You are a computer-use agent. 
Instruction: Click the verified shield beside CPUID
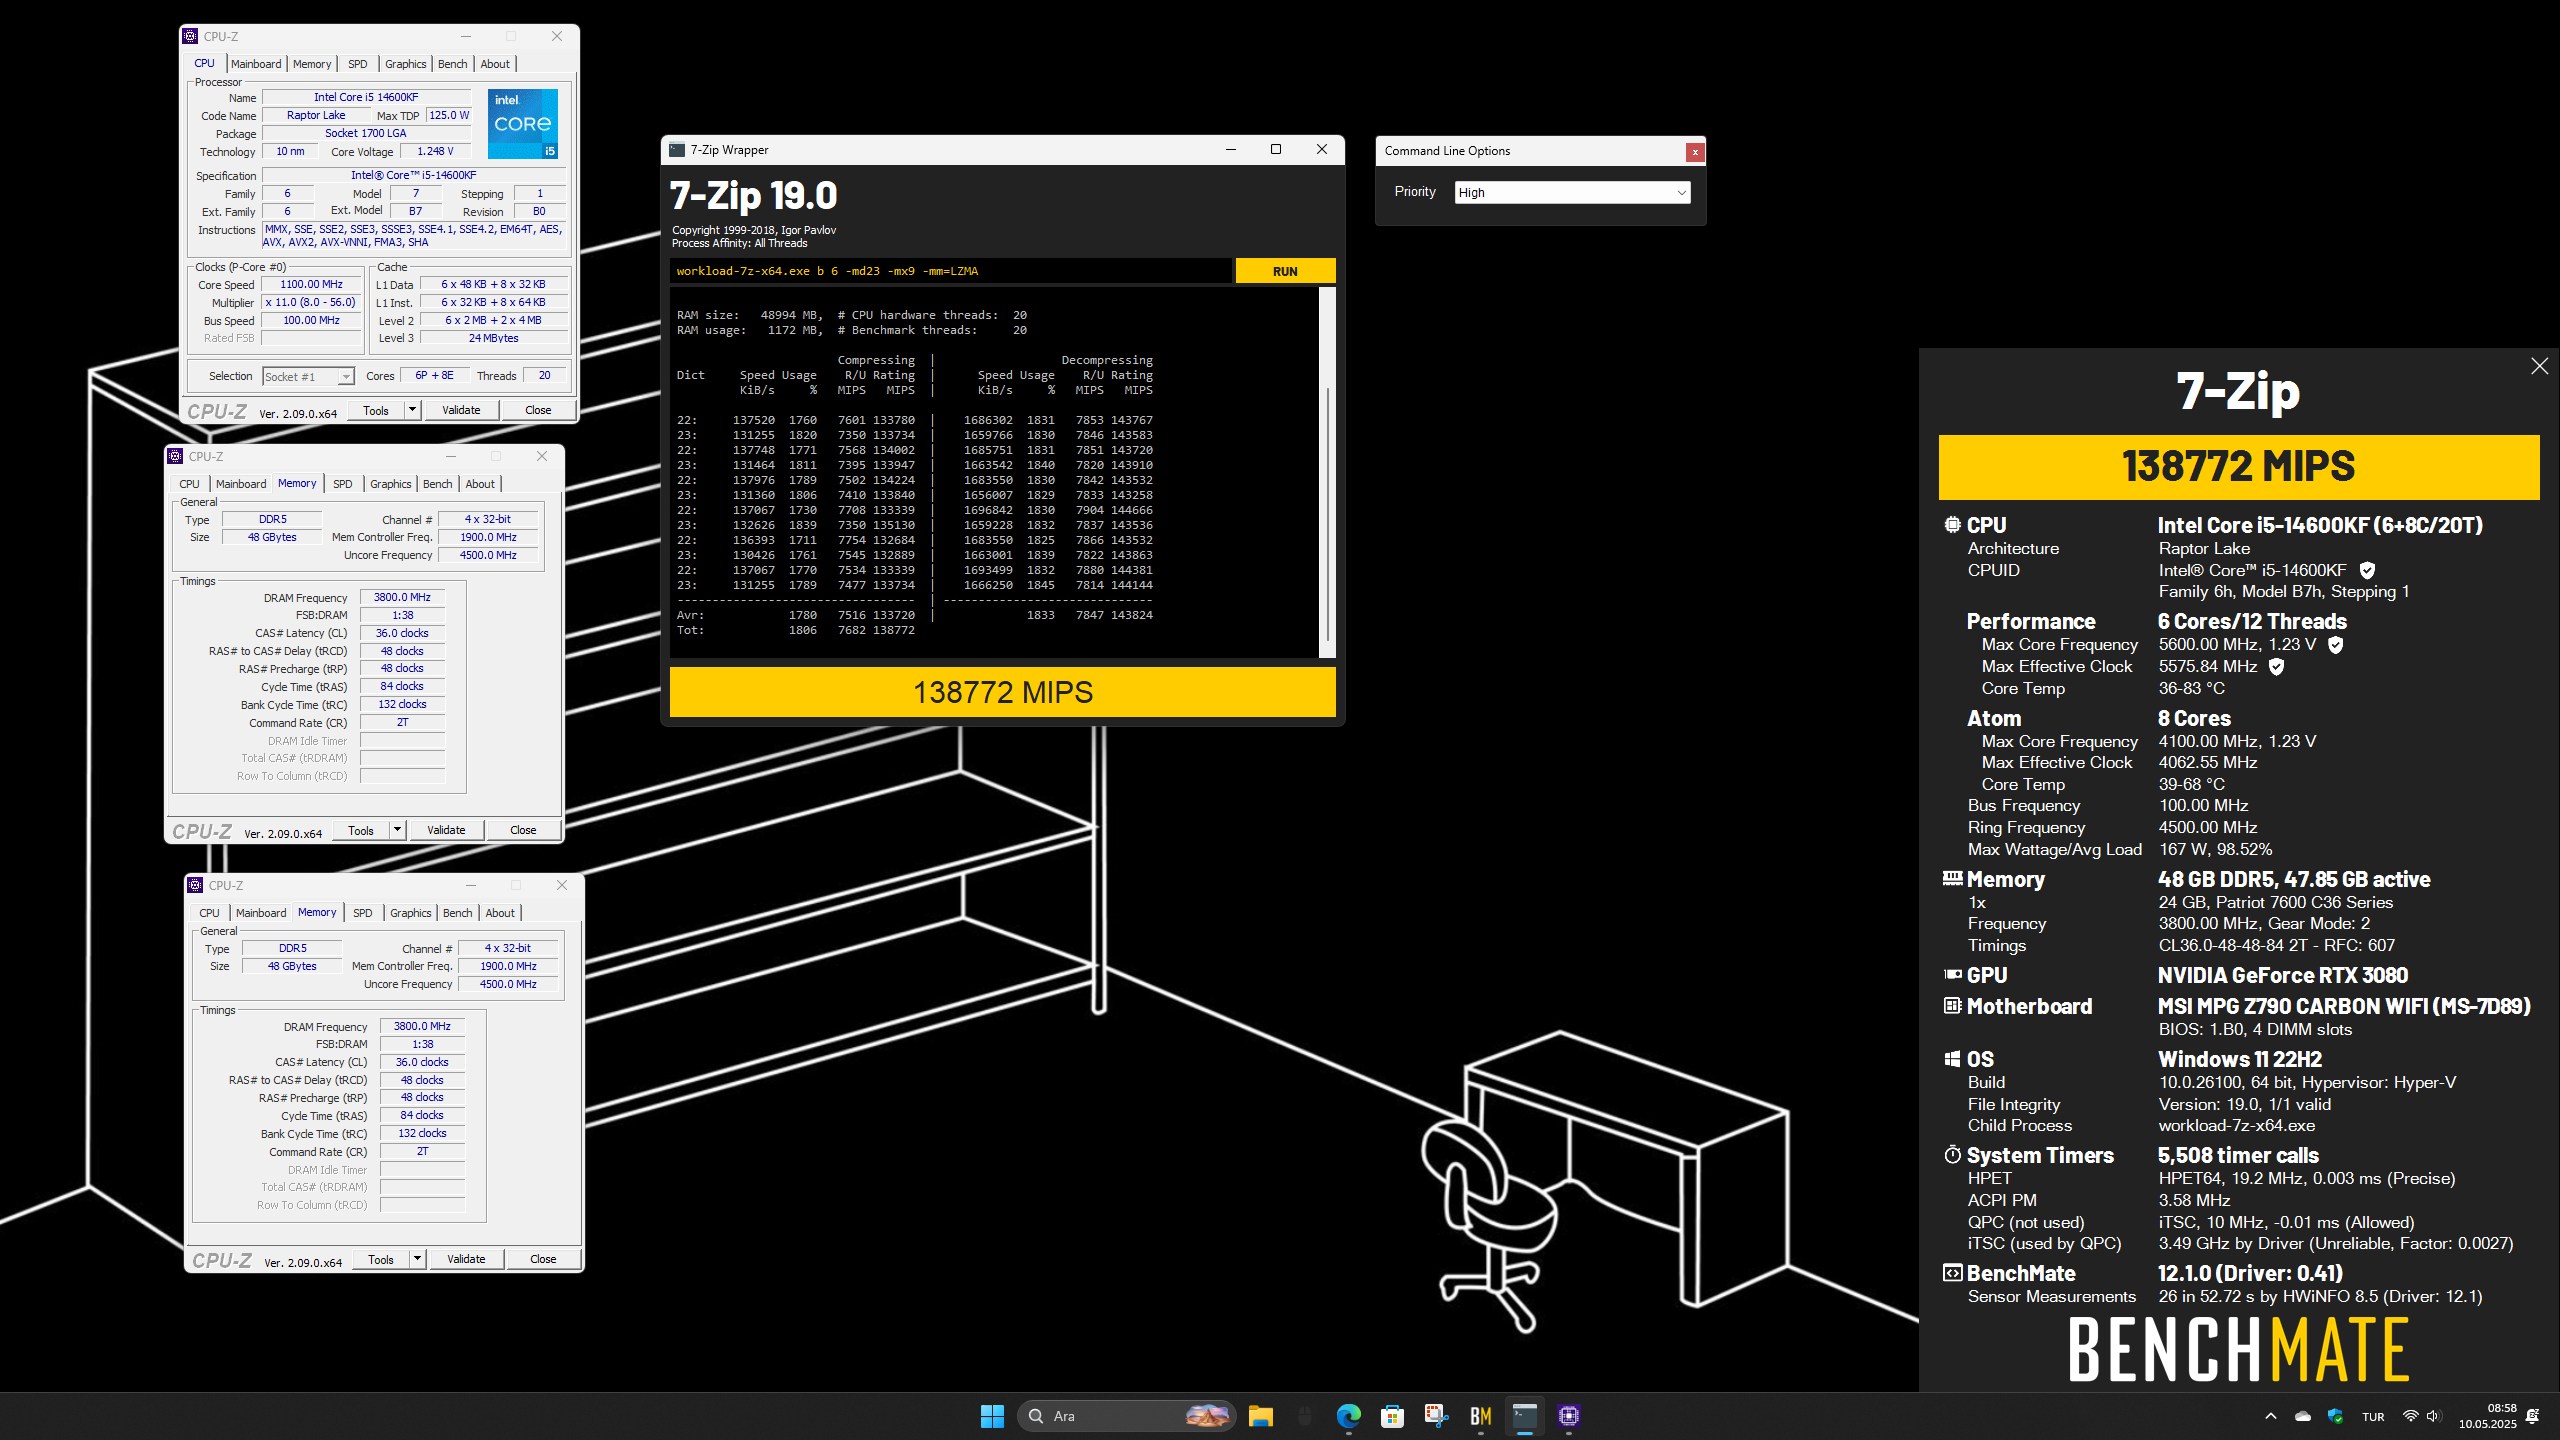[2367, 570]
